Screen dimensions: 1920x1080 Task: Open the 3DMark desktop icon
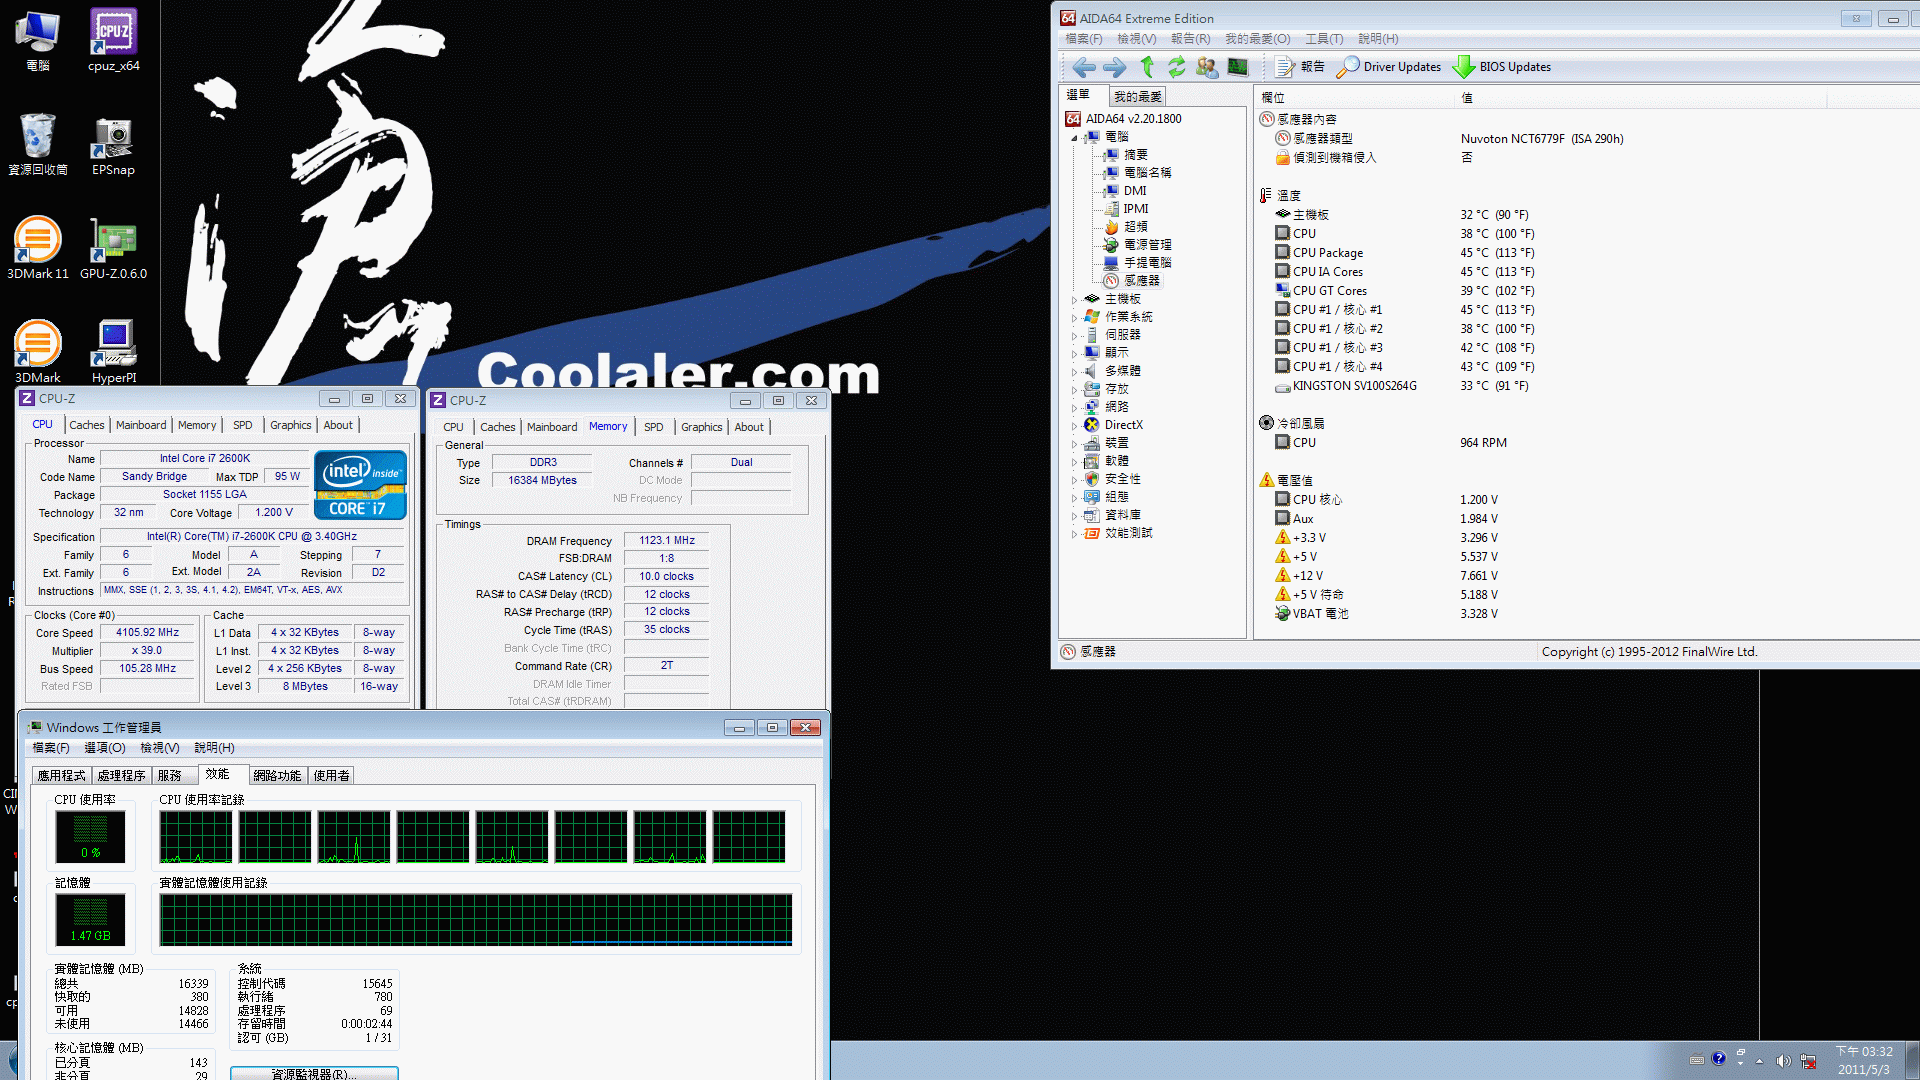tap(38, 352)
